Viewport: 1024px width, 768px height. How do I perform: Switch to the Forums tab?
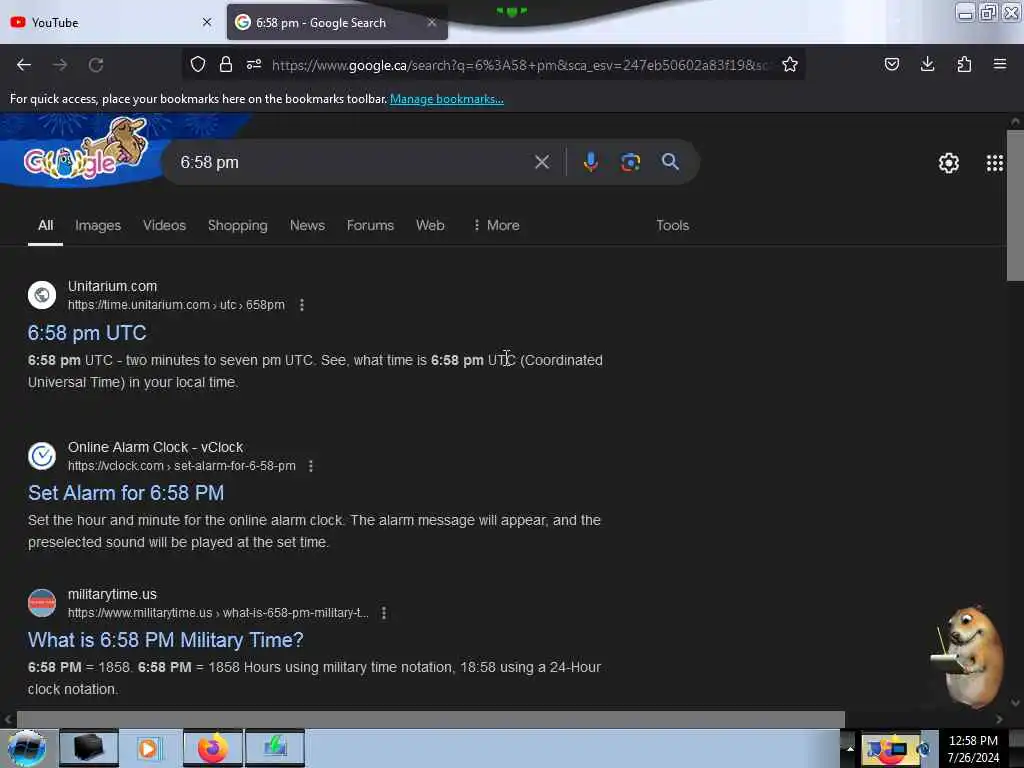pyautogui.click(x=370, y=225)
